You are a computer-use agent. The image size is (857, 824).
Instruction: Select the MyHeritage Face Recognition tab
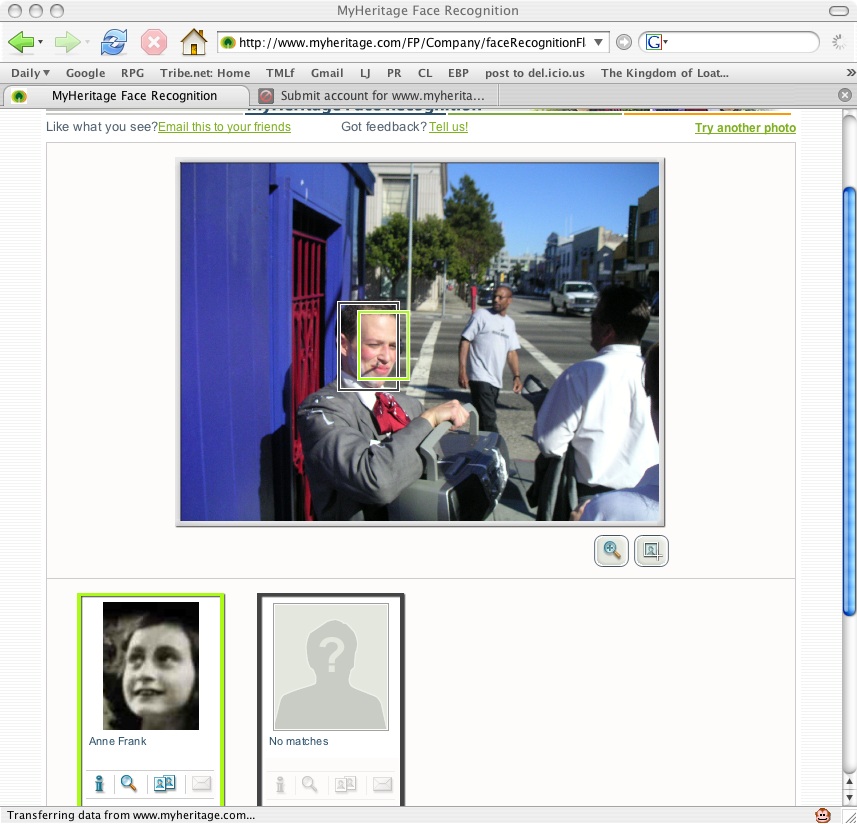pyautogui.click(x=133, y=96)
